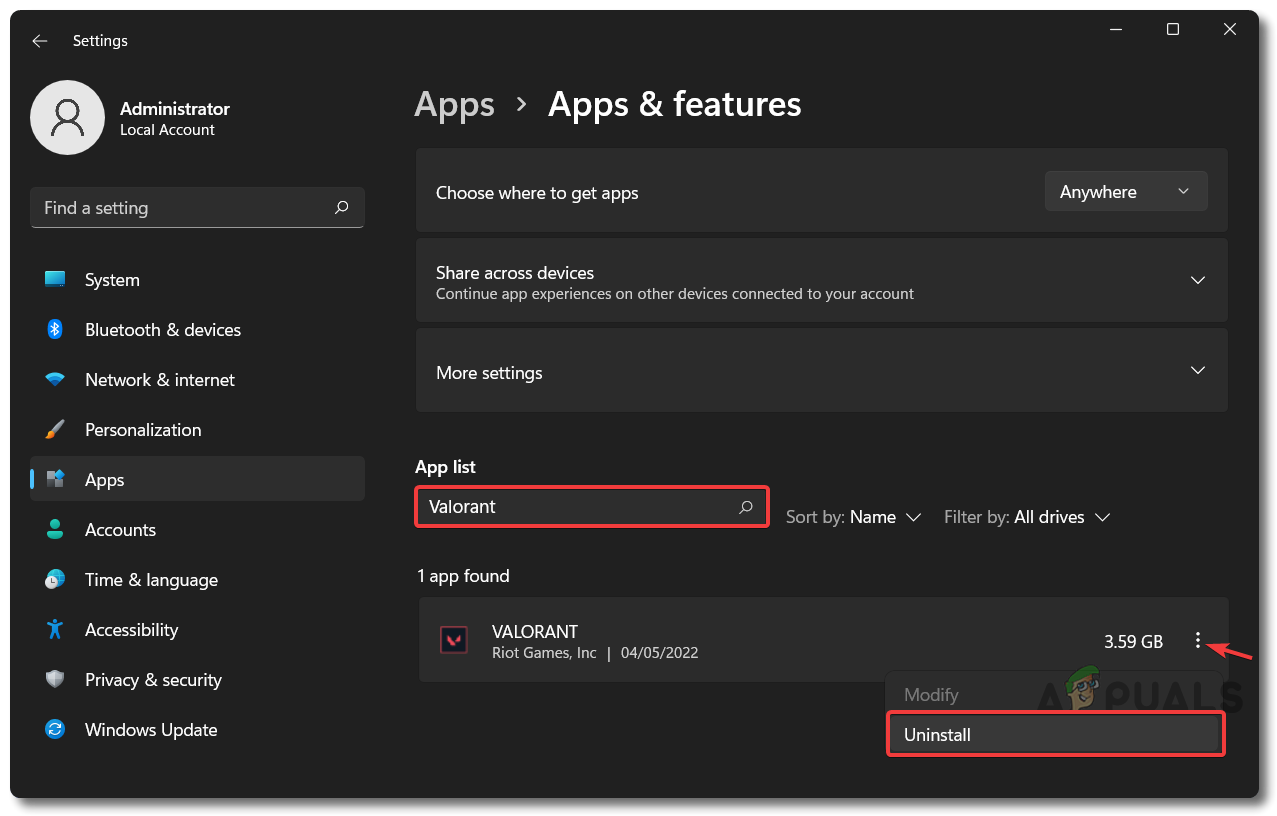Click the back arrow in Settings header
Viewport: 1277px width, 816px height.
pyautogui.click(x=39, y=41)
